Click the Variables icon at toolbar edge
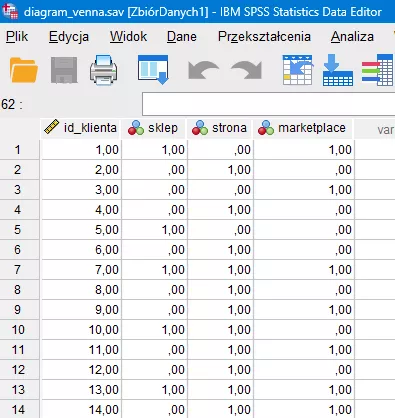This screenshot has height=418, width=395. pyautogui.click(x=378, y=70)
